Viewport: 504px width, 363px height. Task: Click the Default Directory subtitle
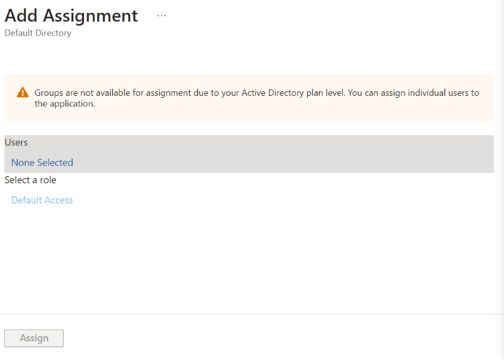[x=38, y=33]
